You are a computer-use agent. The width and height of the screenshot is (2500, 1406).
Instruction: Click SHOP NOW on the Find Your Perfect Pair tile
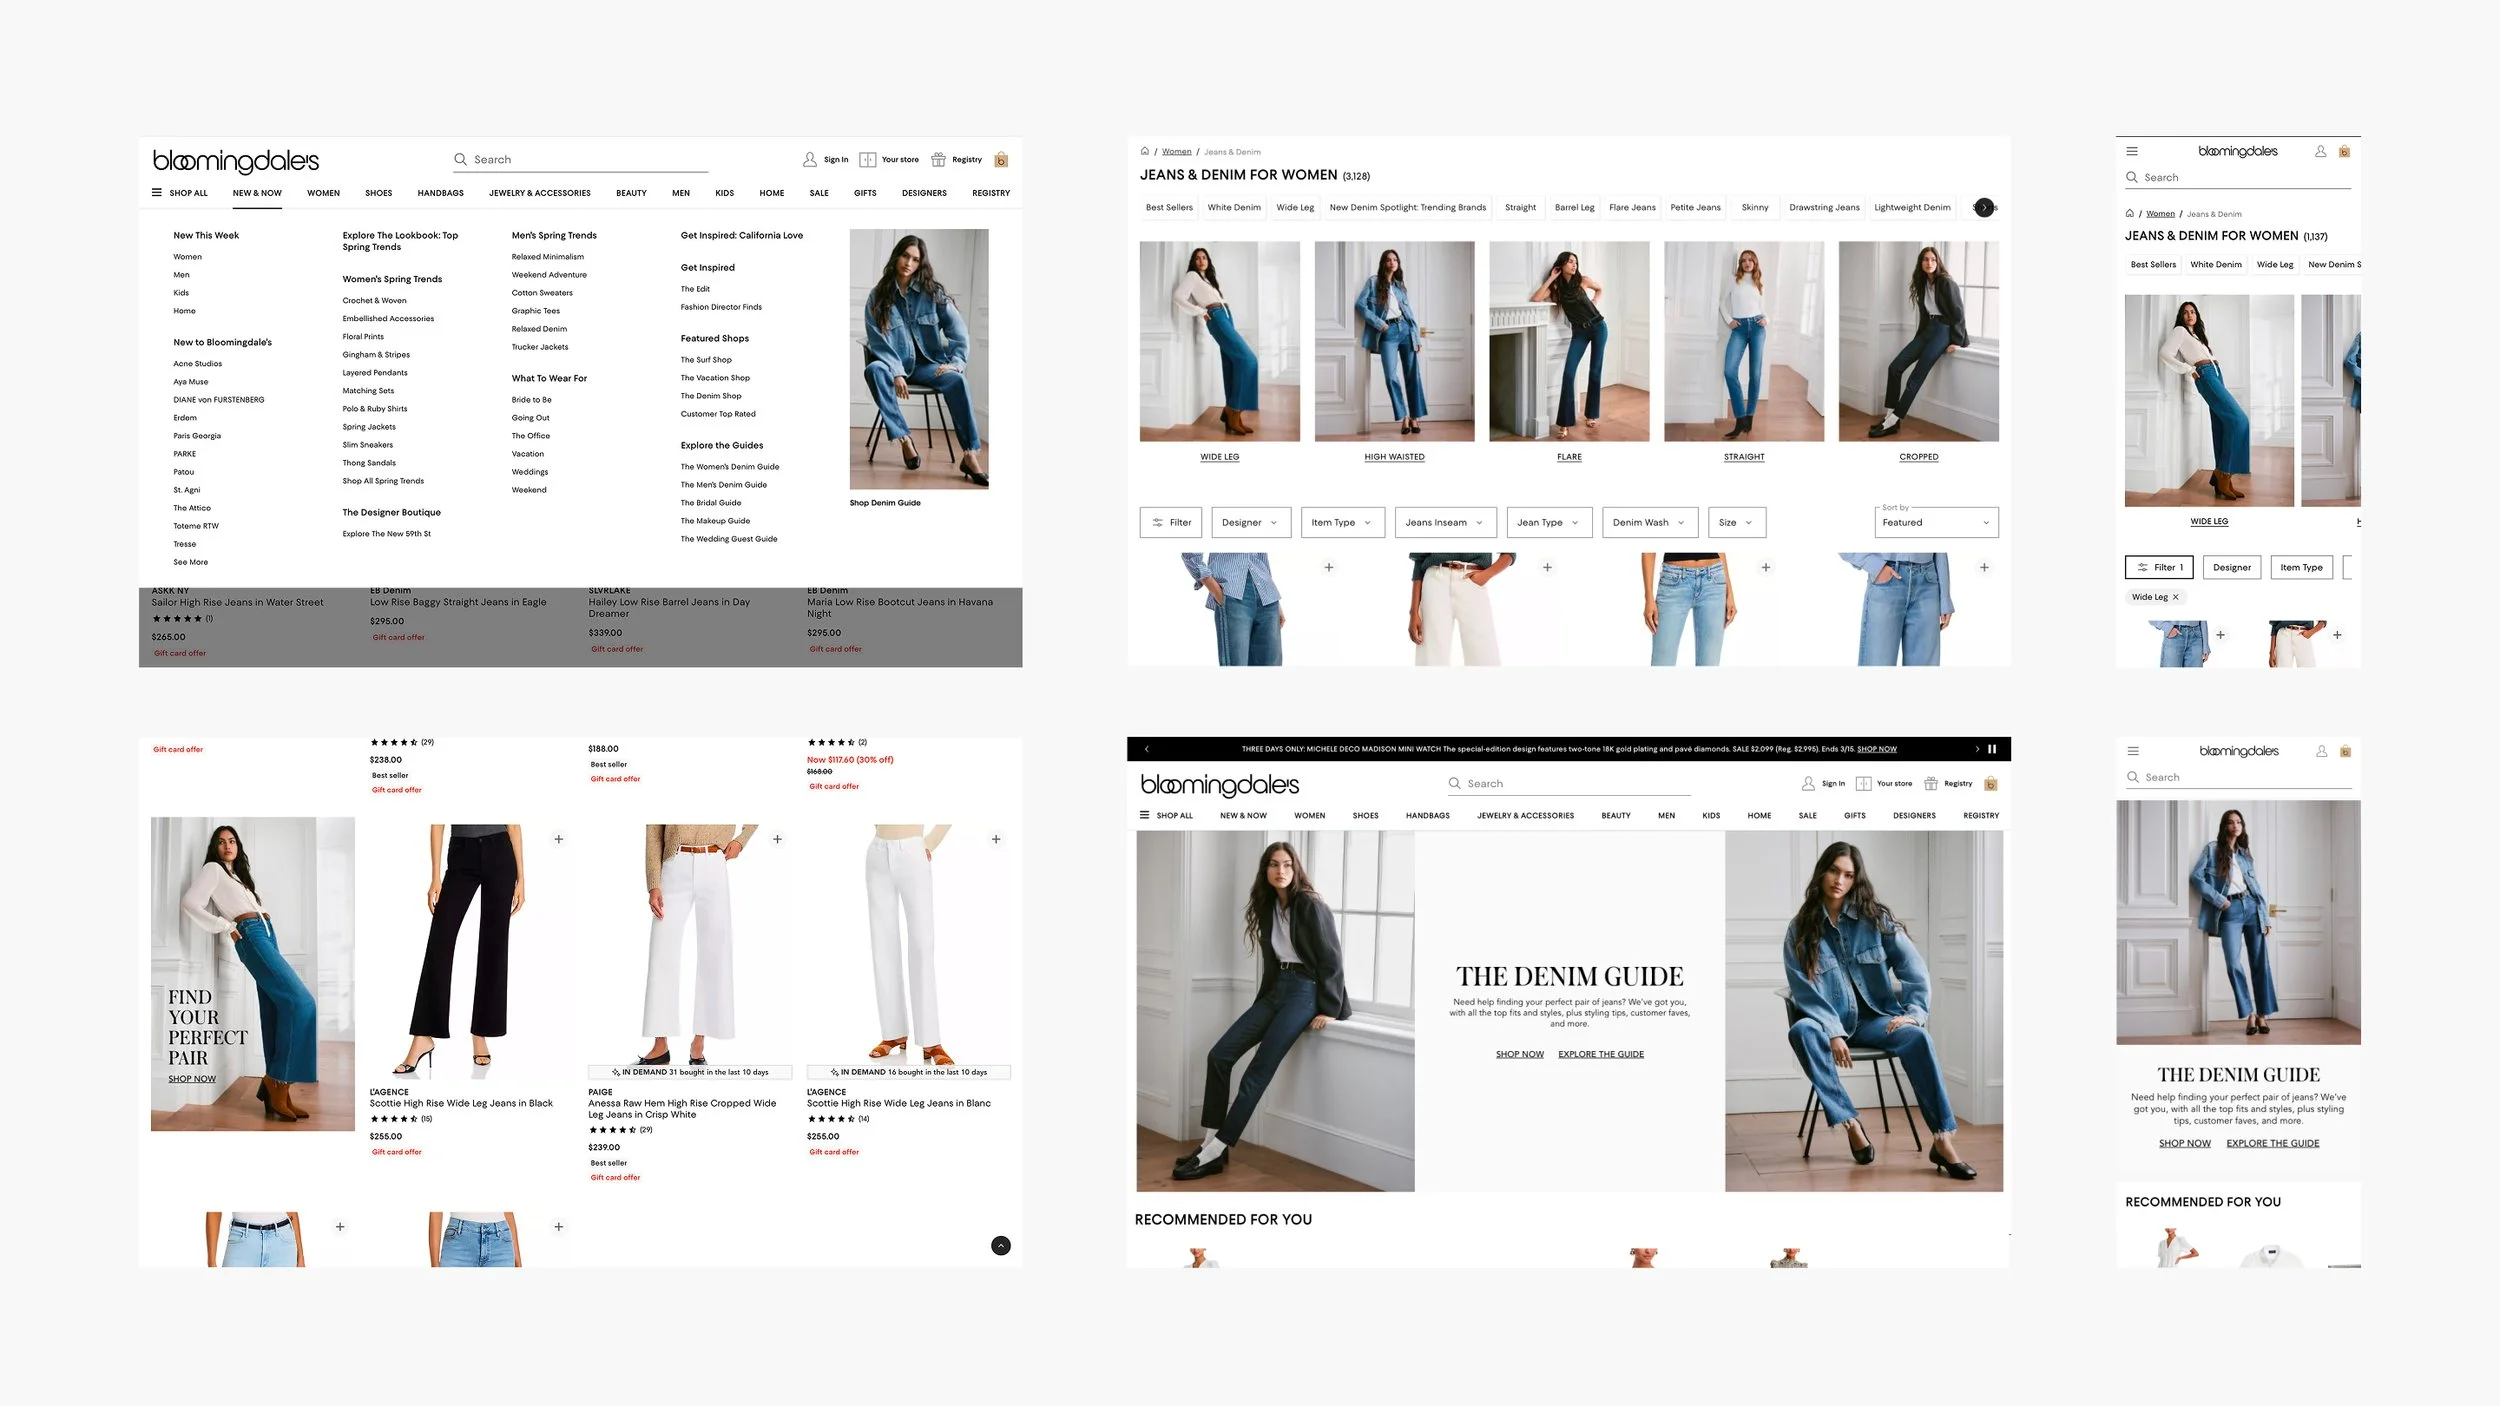(192, 1079)
